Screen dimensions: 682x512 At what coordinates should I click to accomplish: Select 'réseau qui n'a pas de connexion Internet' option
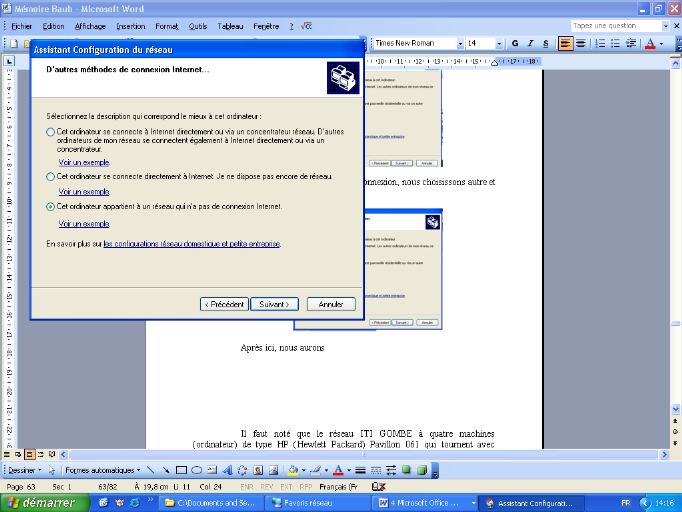[50, 207]
